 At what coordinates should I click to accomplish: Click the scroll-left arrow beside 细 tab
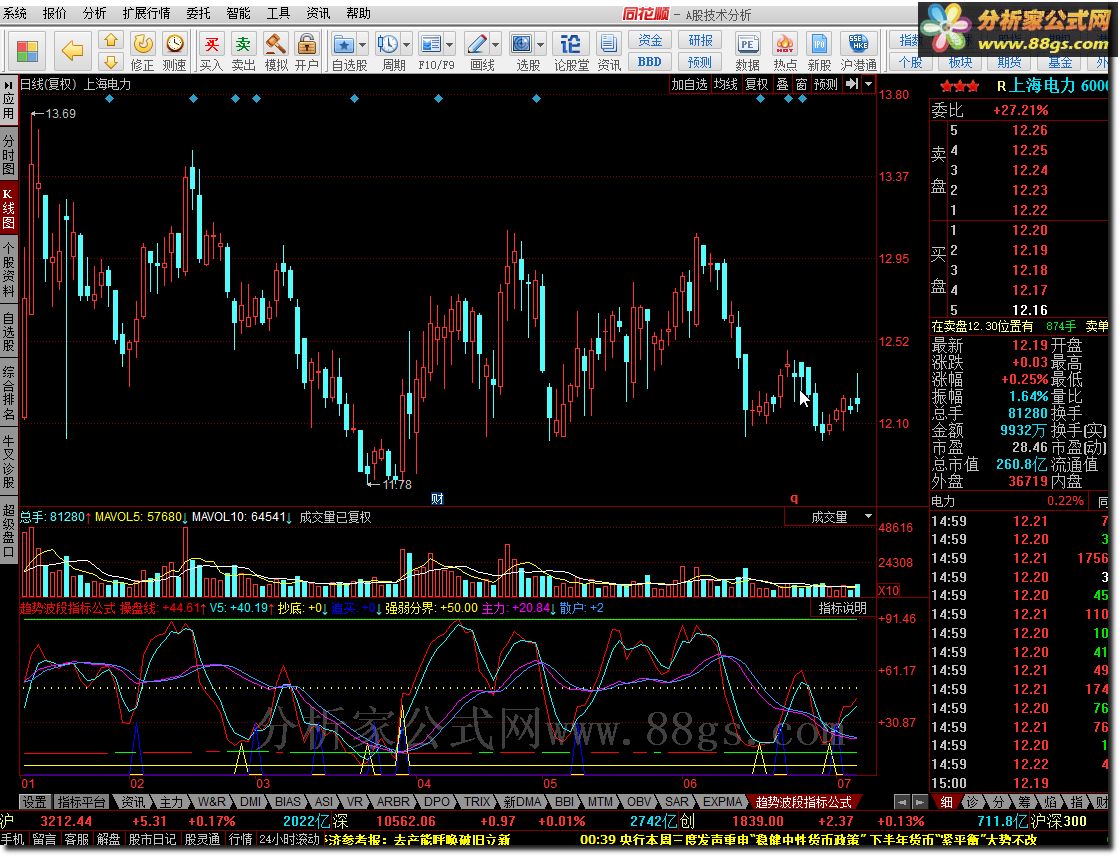[x=903, y=802]
